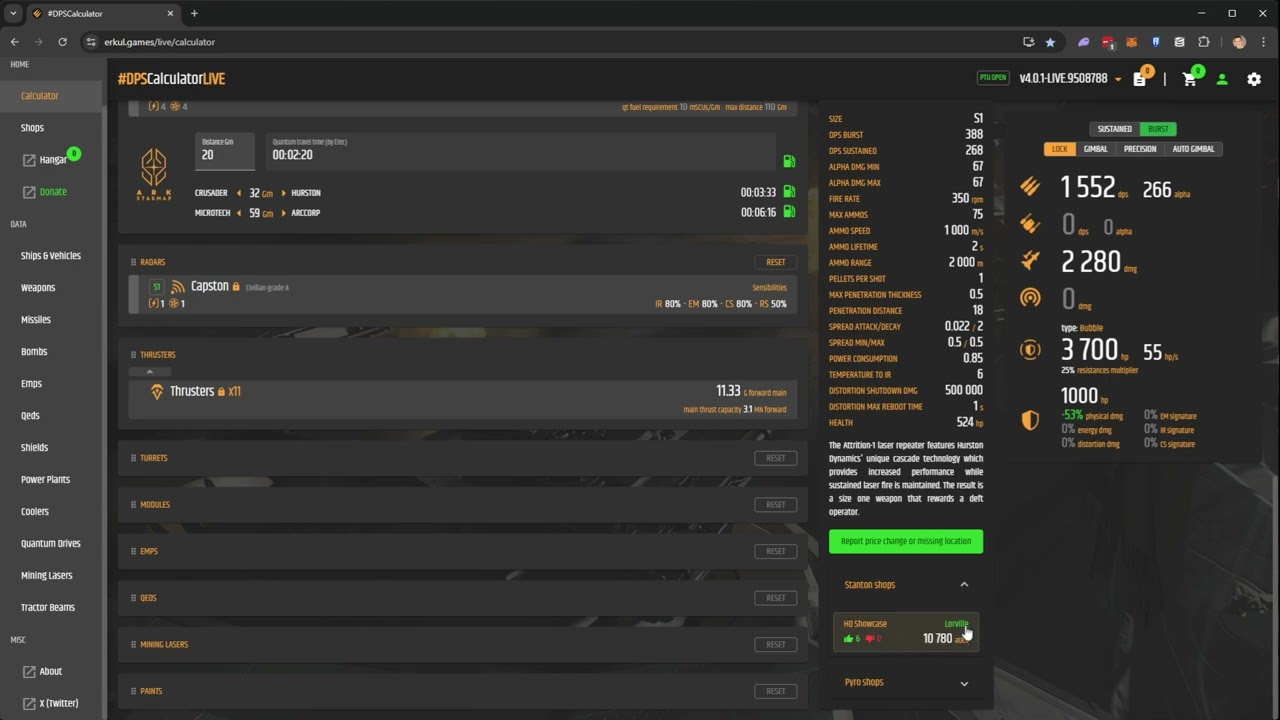Switch damage mode to Burst
Screen dimensions: 1280x720
(x=1158, y=129)
